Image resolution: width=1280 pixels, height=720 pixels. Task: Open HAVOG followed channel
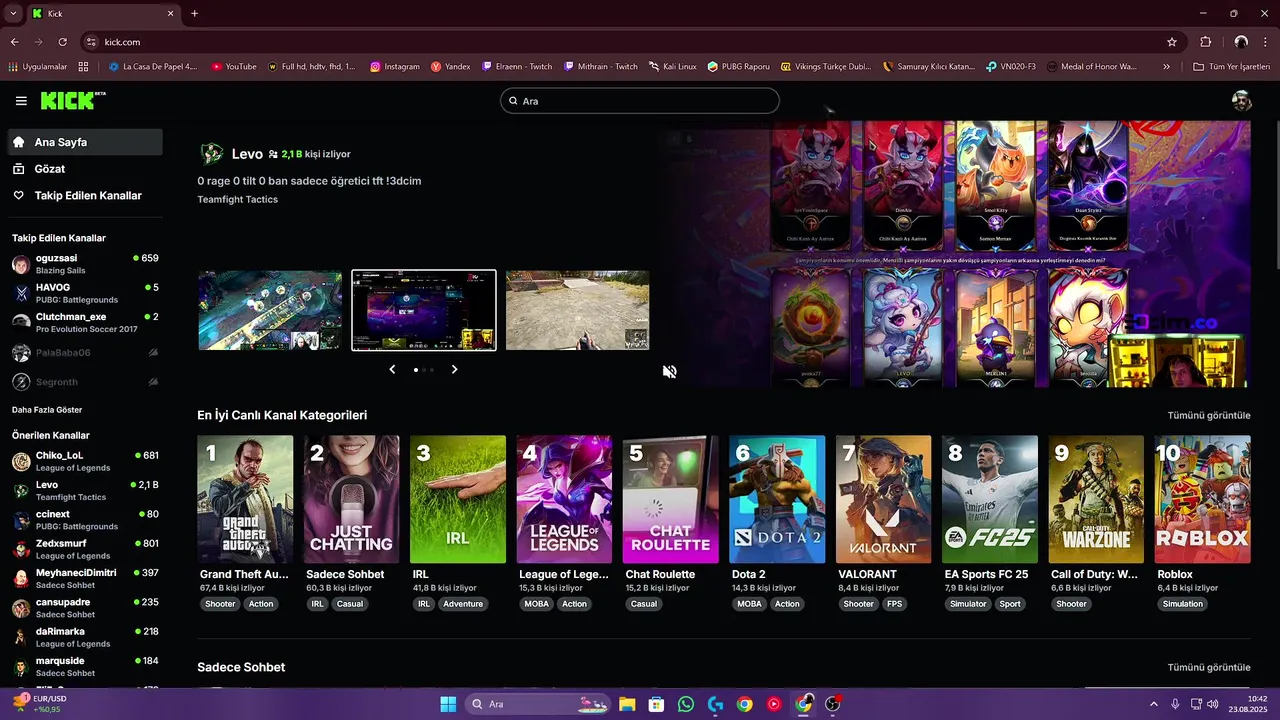[85, 293]
